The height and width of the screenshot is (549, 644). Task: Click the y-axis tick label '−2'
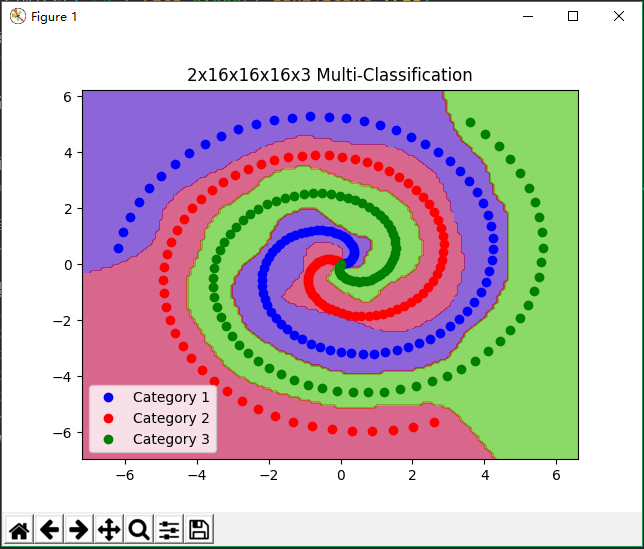pos(62,321)
